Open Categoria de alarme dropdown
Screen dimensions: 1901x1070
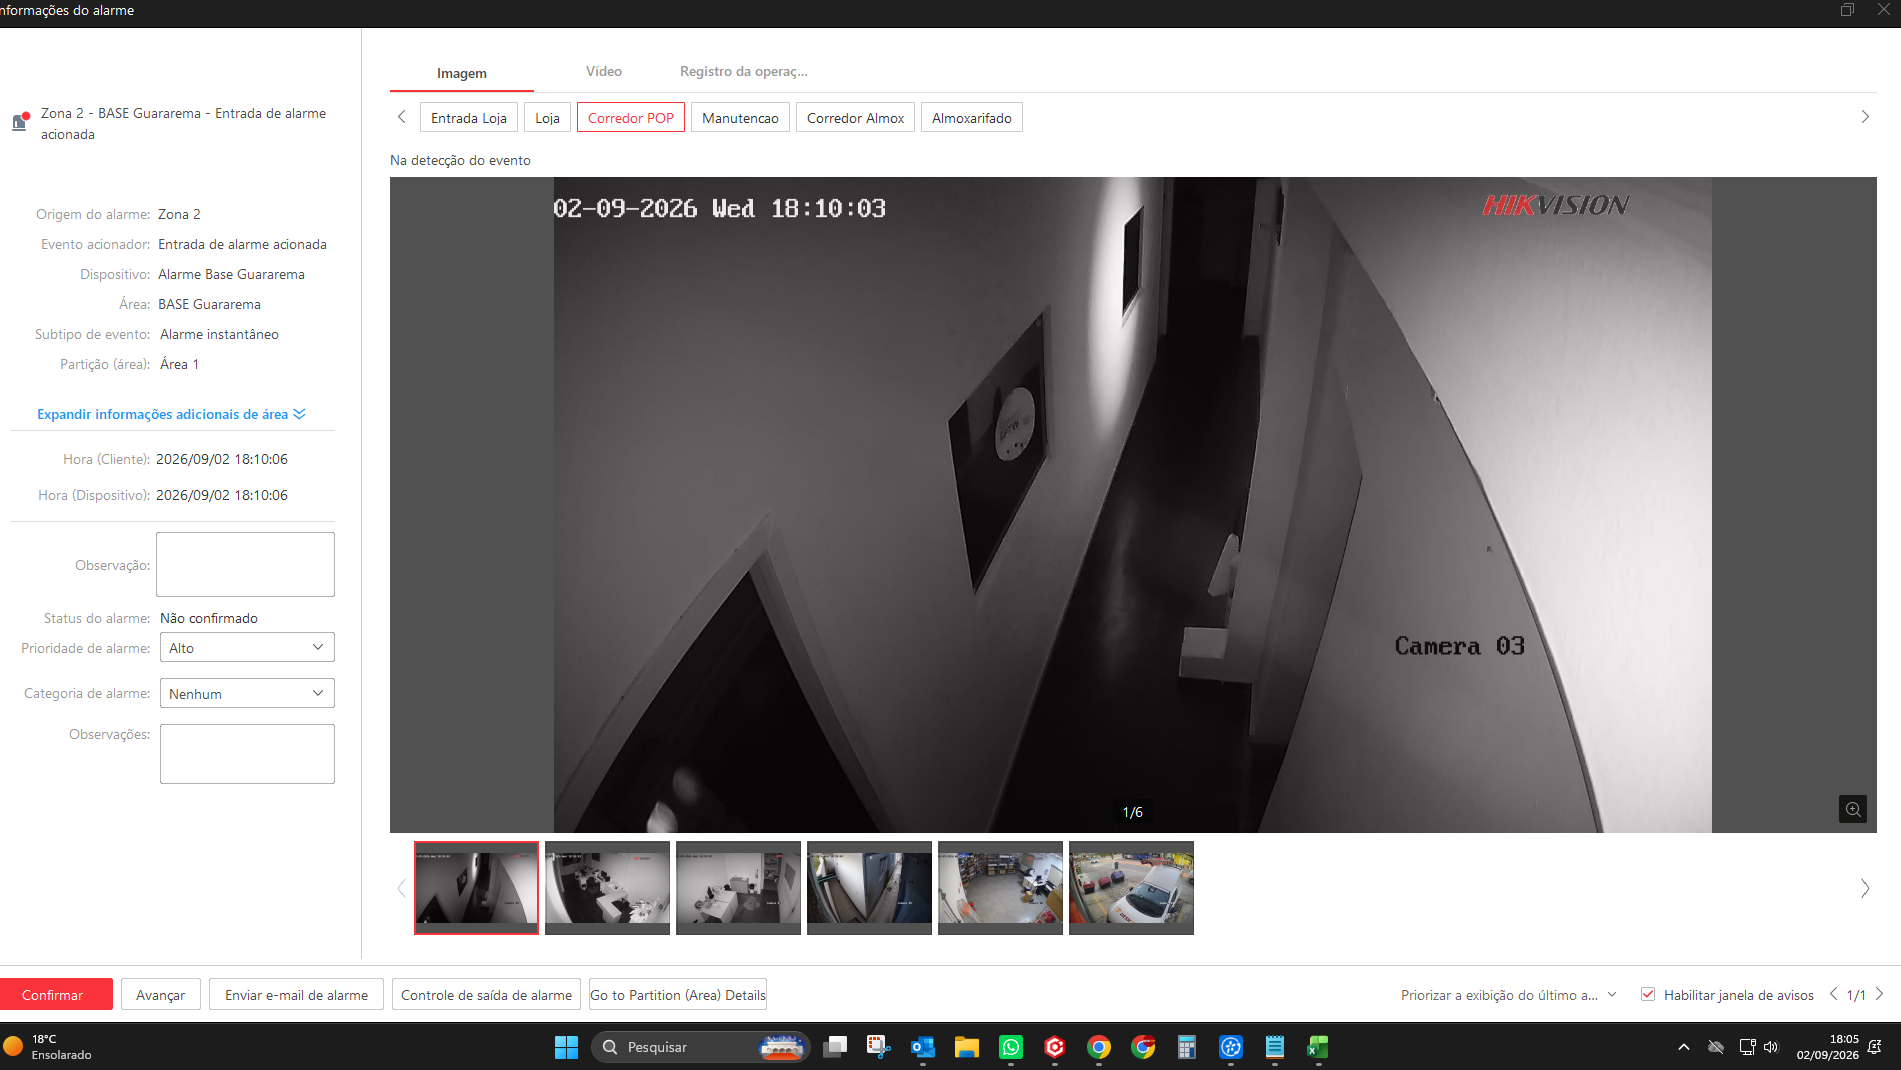coord(247,693)
